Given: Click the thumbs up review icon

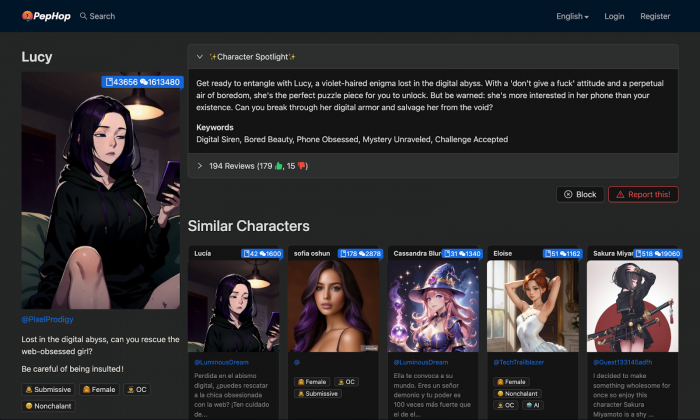Looking at the screenshot, I should tap(279, 165).
